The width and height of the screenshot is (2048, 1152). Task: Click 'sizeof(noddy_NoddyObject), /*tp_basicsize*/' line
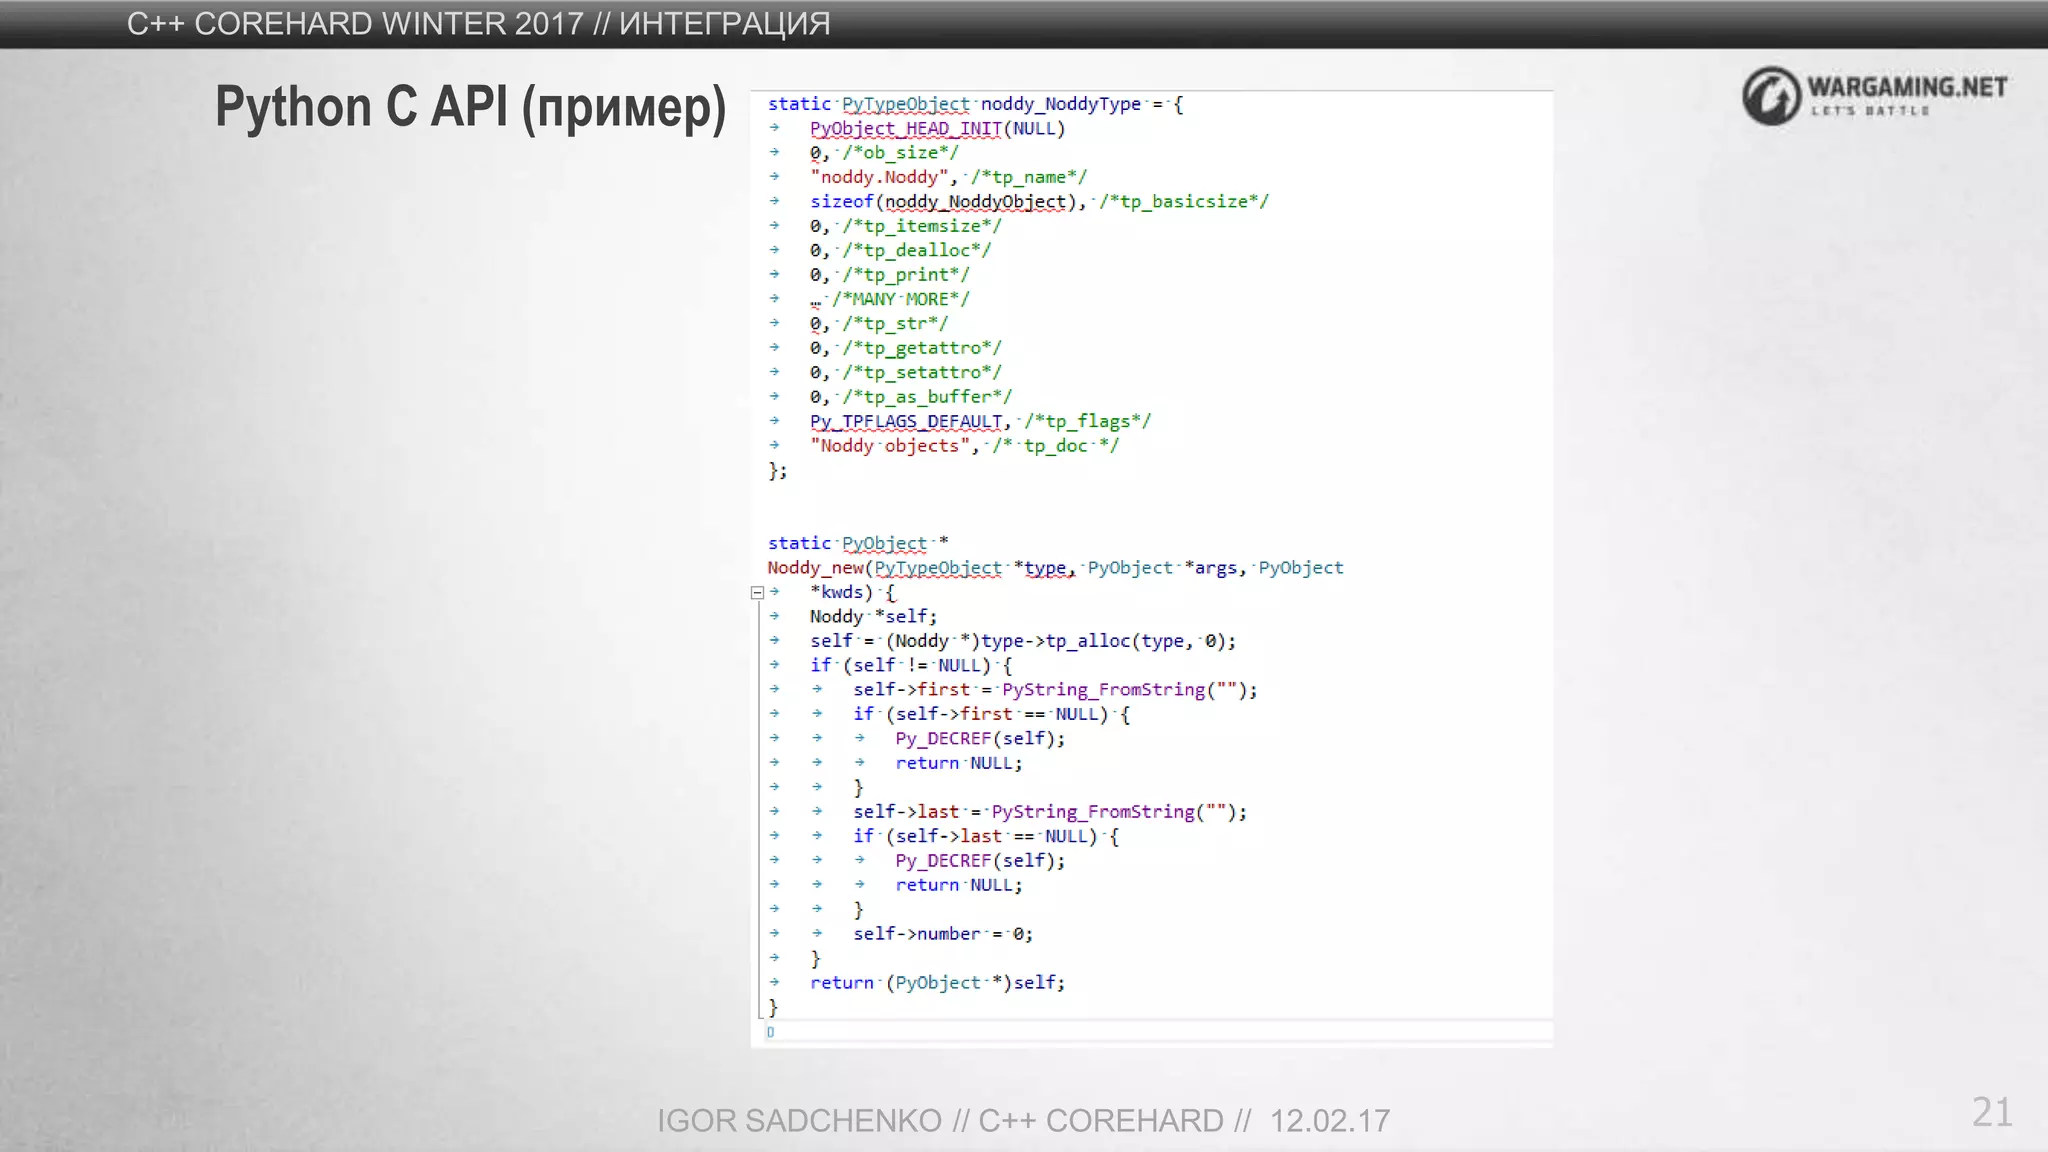(1039, 202)
